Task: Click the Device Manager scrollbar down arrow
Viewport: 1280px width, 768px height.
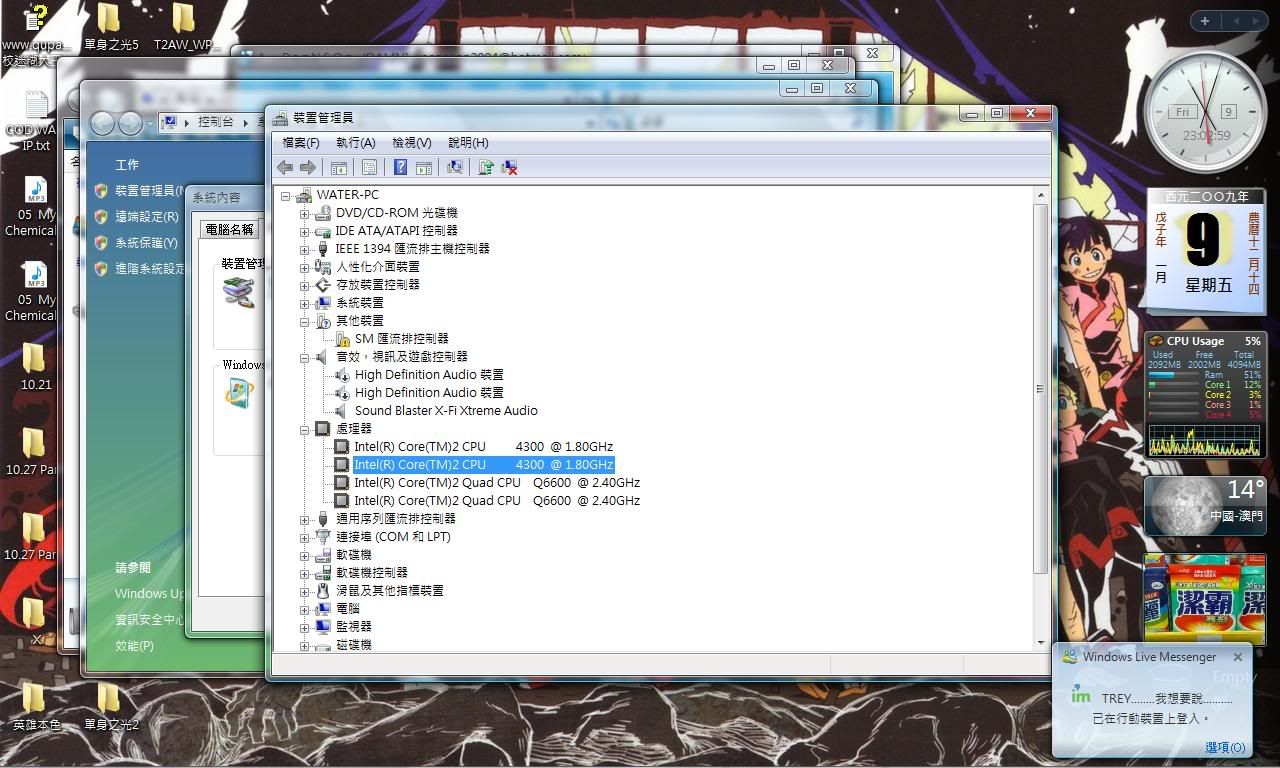Action: coord(1040,644)
